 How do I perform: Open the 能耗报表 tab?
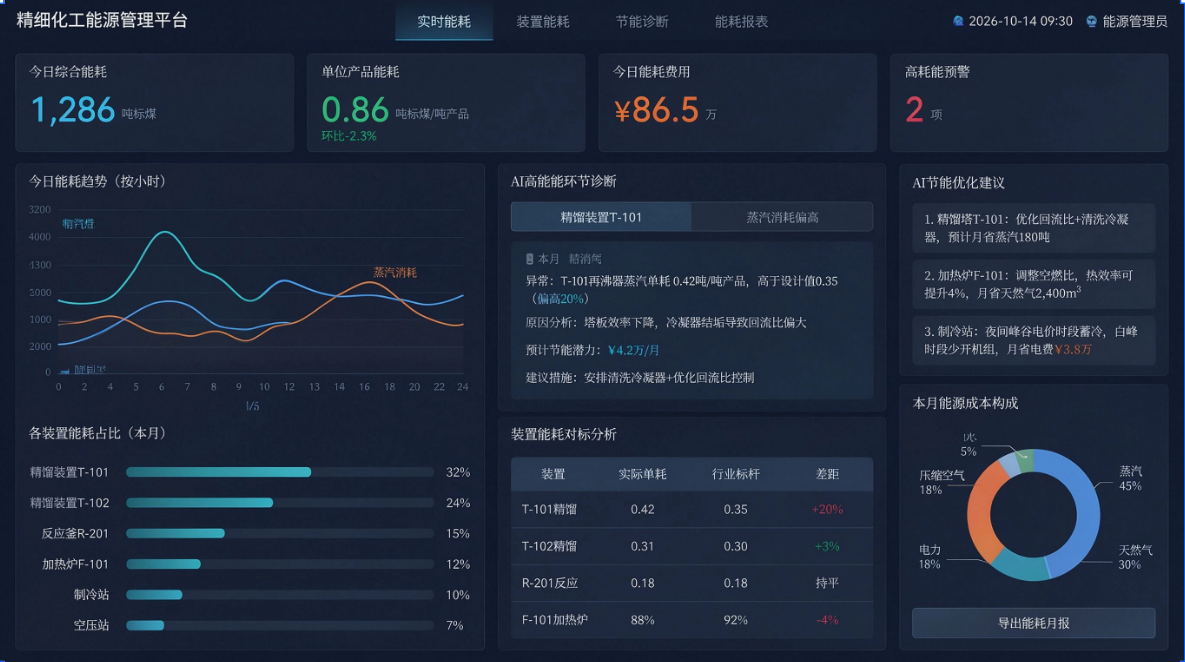click(741, 21)
